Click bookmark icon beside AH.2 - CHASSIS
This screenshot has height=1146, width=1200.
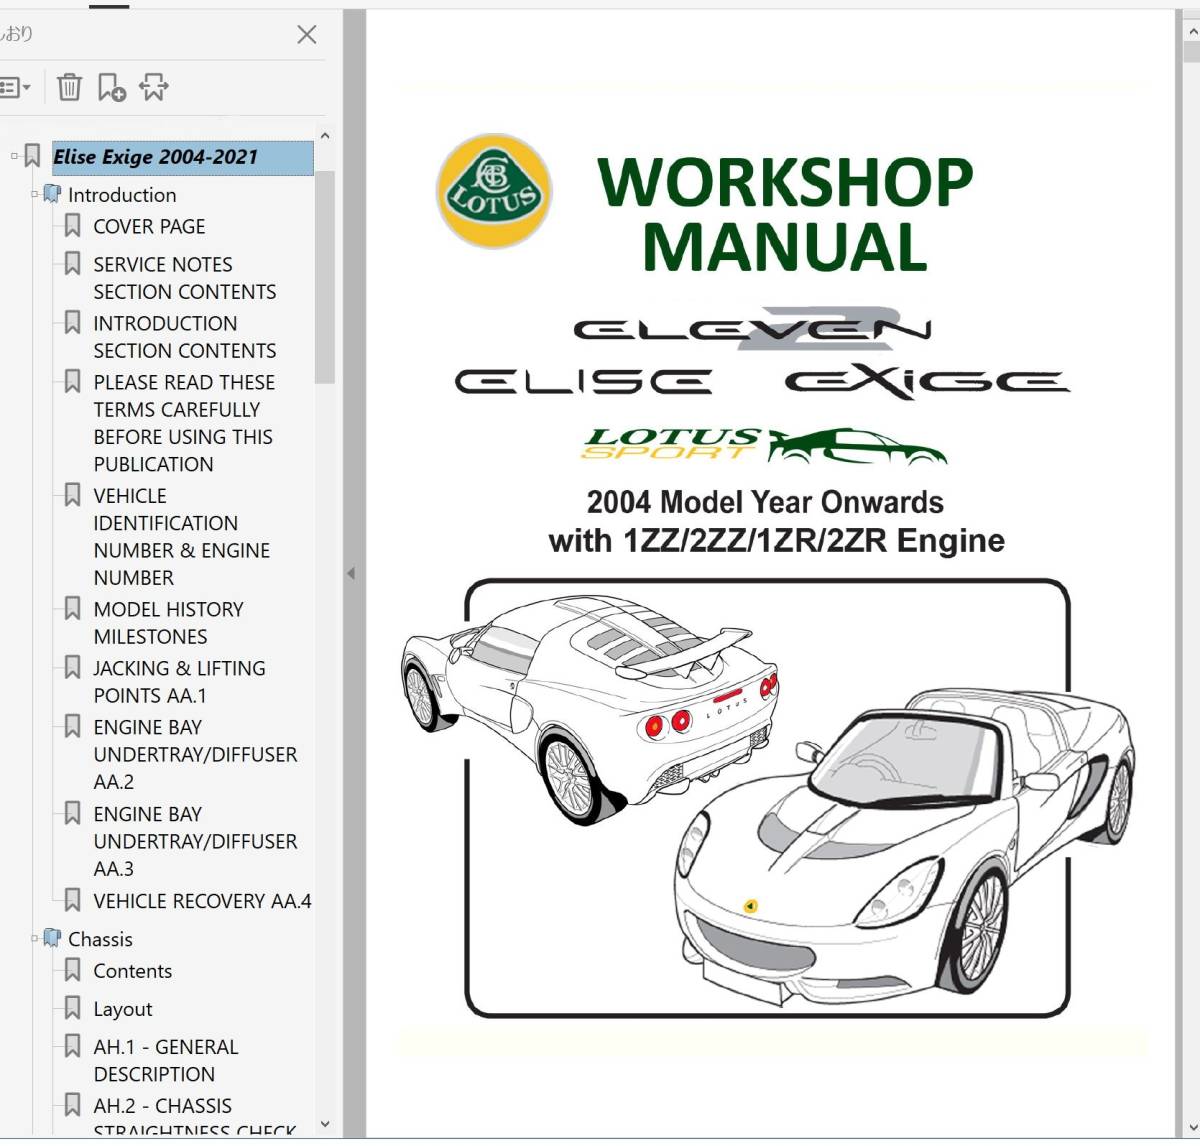[72, 1105]
